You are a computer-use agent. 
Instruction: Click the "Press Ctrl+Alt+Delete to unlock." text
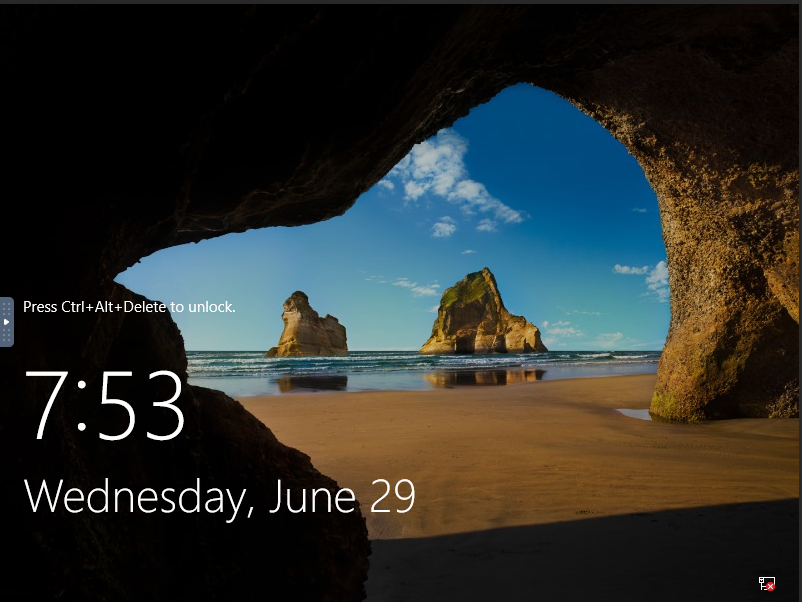(129, 307)
